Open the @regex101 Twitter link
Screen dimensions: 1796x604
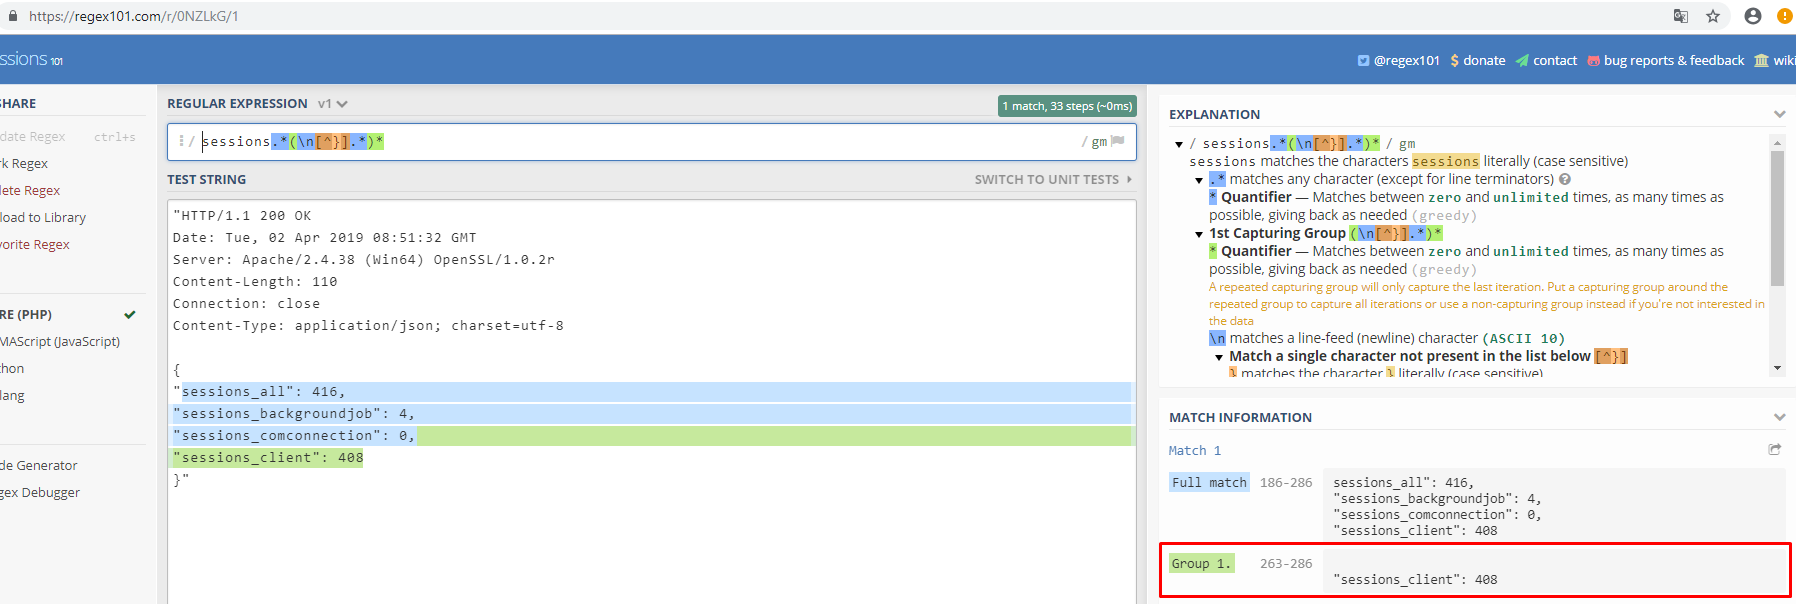[x=1398, y=60]
